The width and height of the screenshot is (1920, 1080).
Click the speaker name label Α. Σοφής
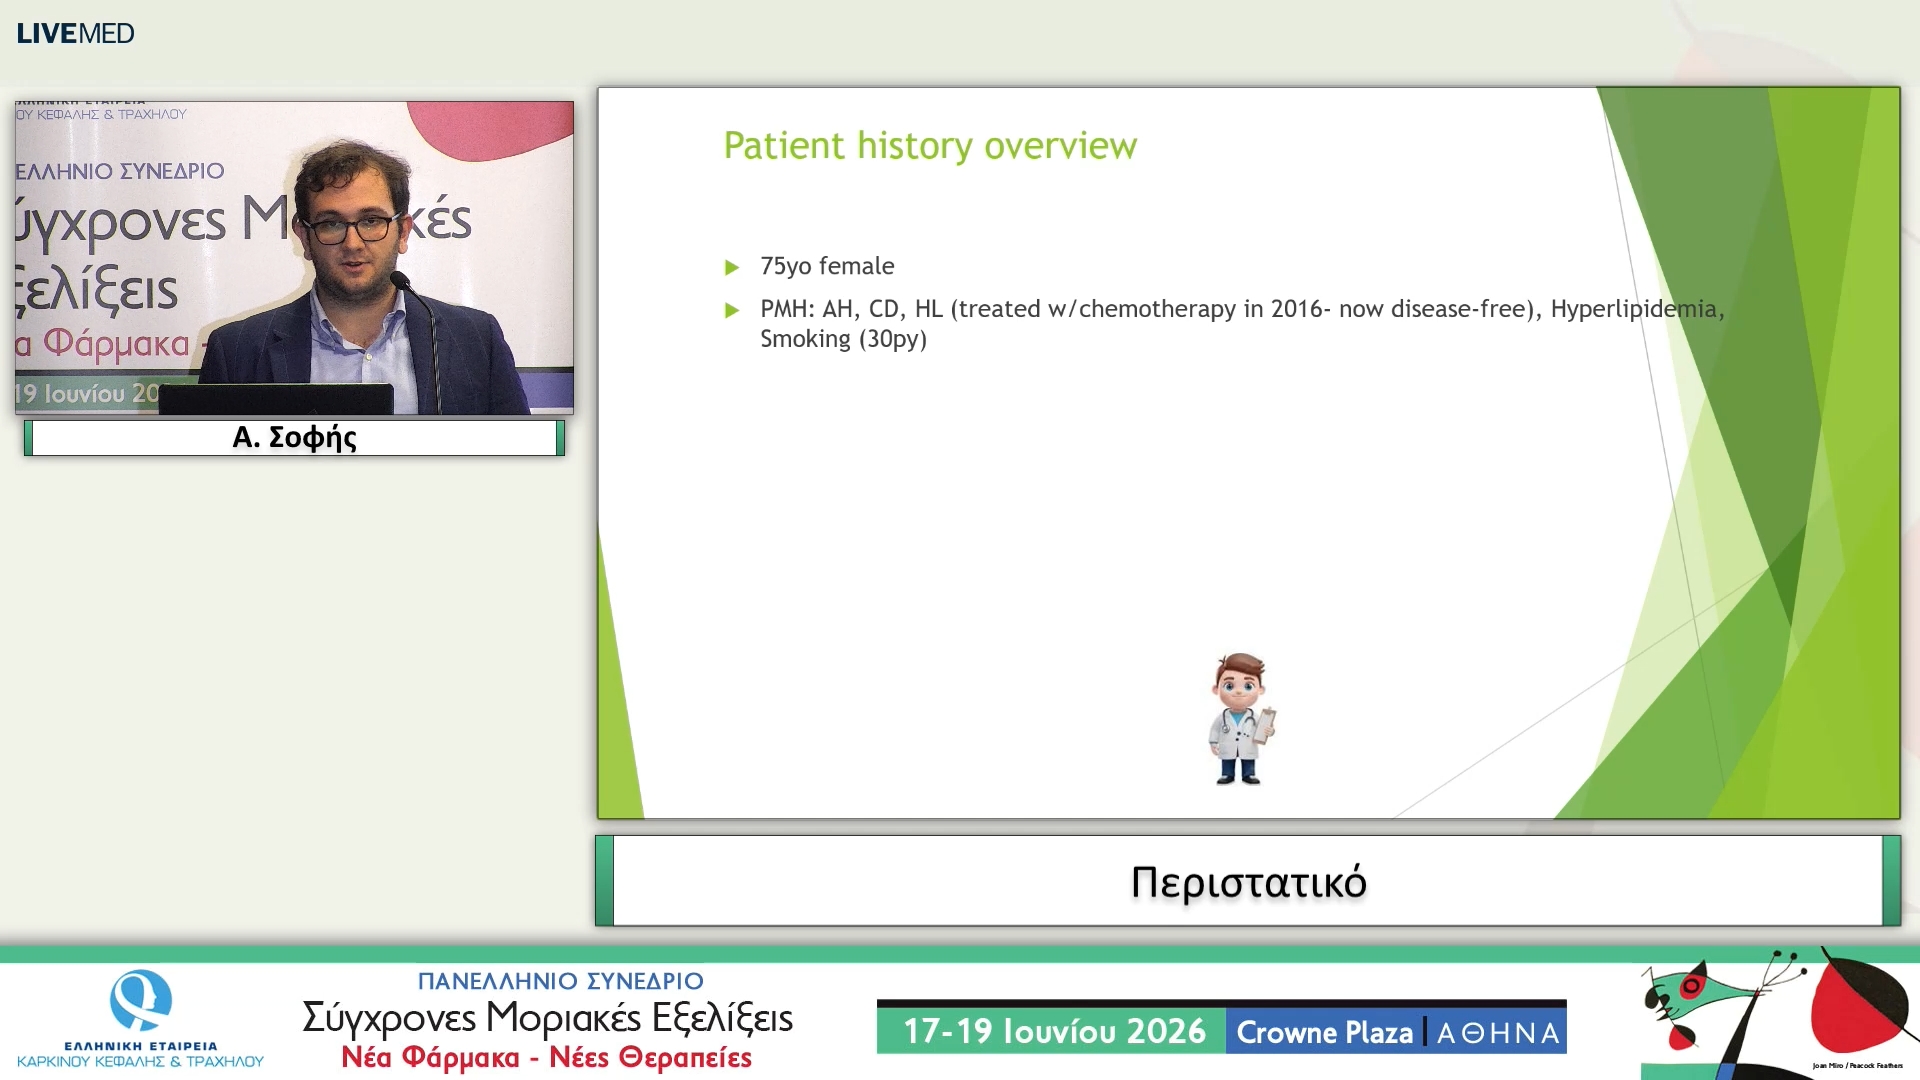[294, 437]
